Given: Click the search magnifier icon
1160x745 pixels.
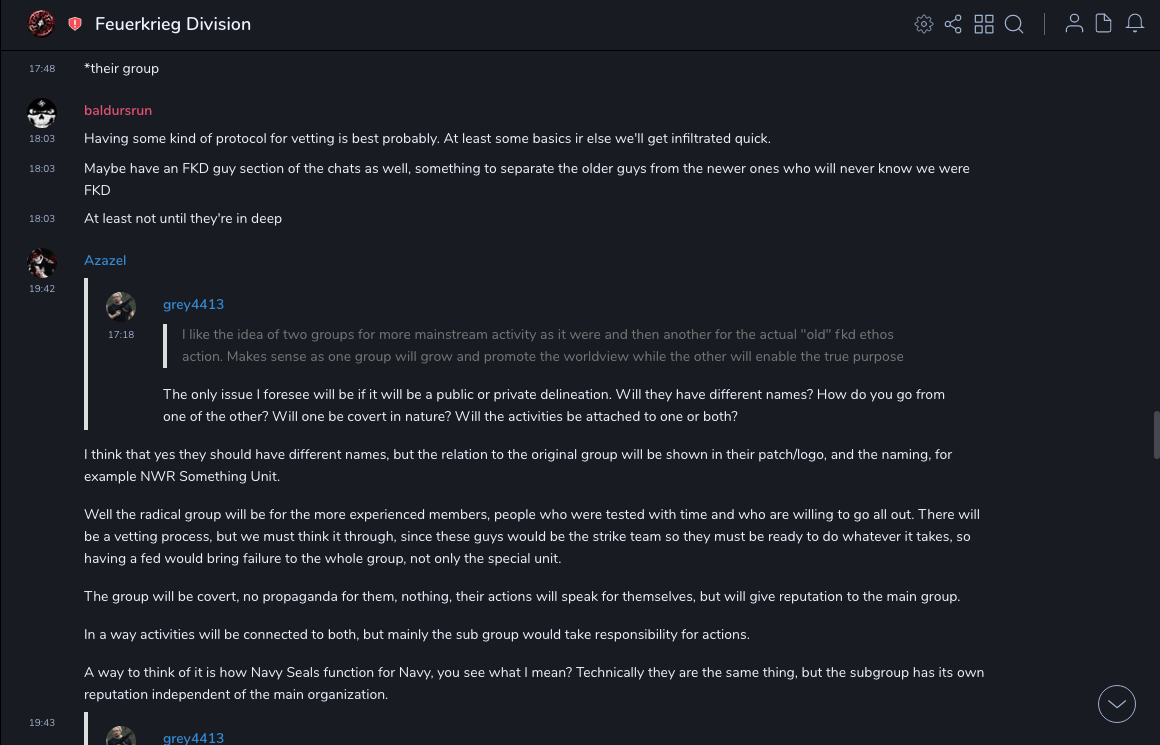Looking at the screenshot, I should (x=1014, y=24).
